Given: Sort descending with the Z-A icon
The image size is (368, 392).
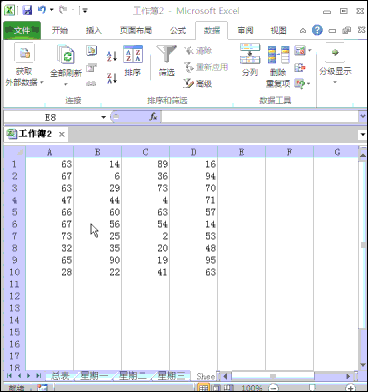Looking at the screenshot, I should (x=112, y=78).
